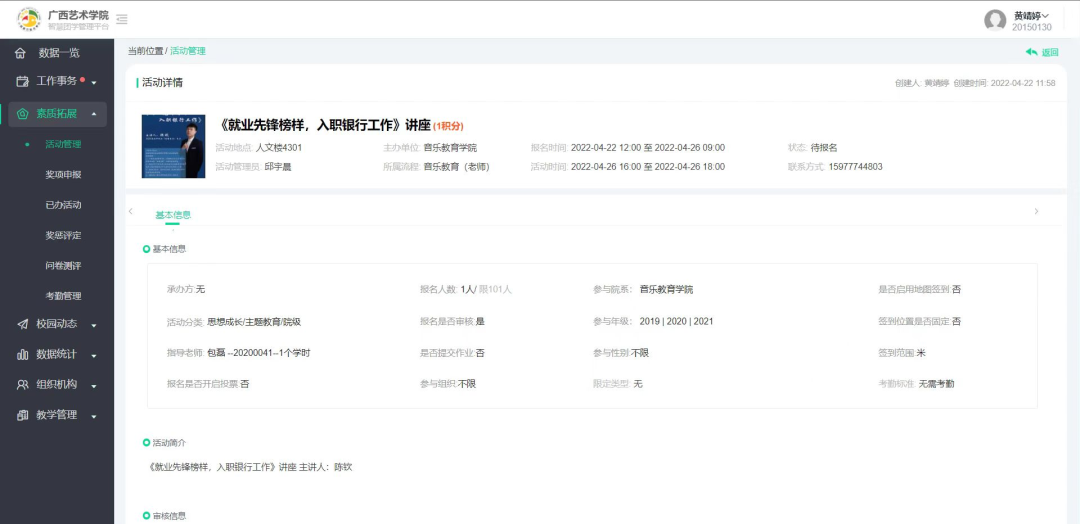Click the user avatar picture
1080x524 pixels.
[994, 20]
